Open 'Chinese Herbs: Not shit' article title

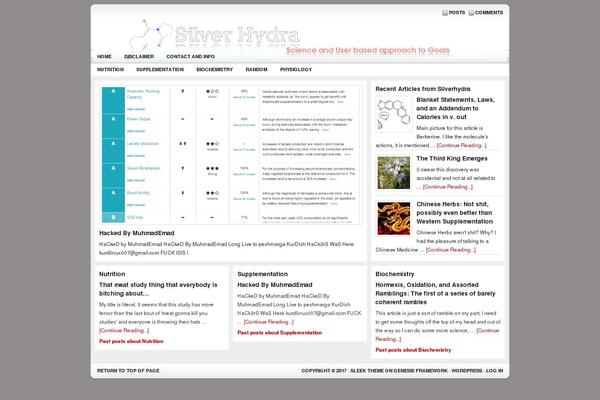point(455,213)
